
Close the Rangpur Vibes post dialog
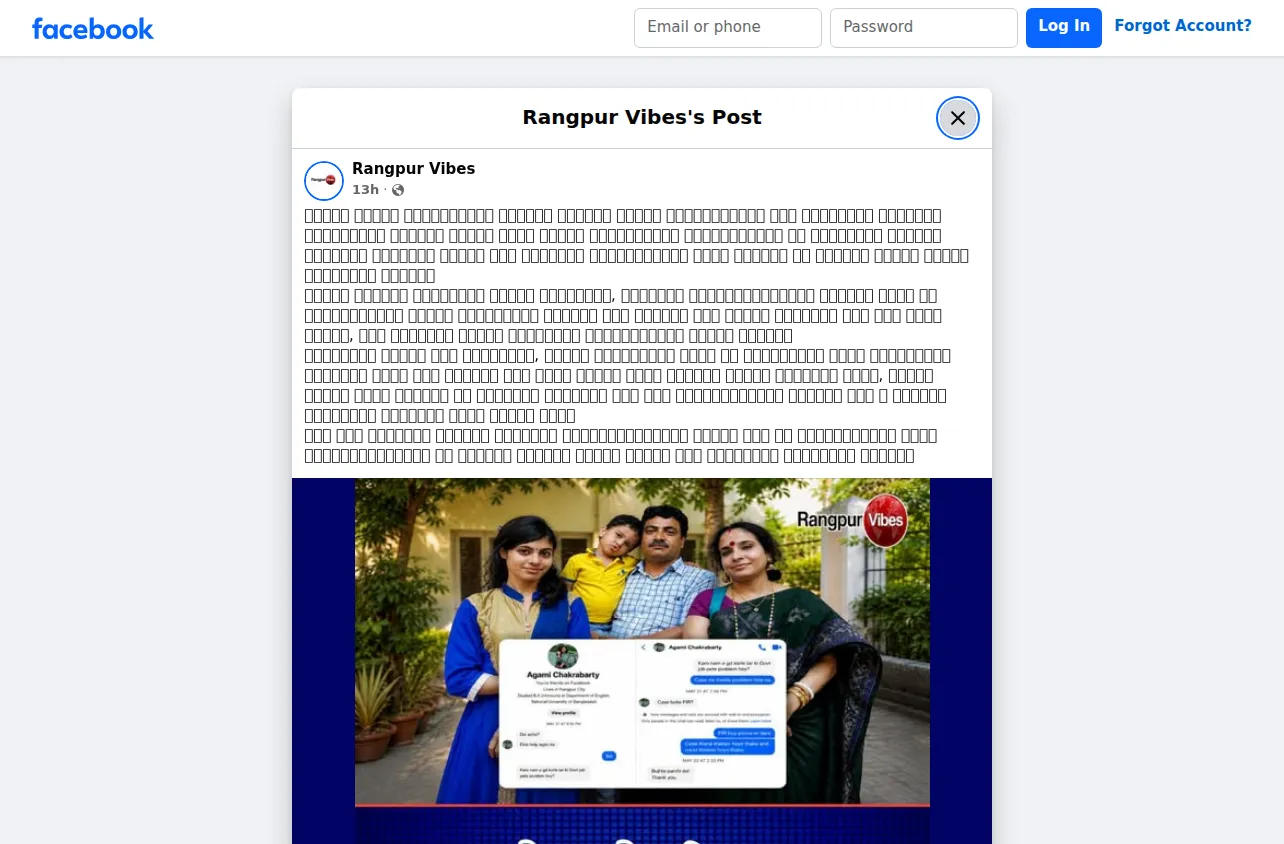(x=957, y=118)
